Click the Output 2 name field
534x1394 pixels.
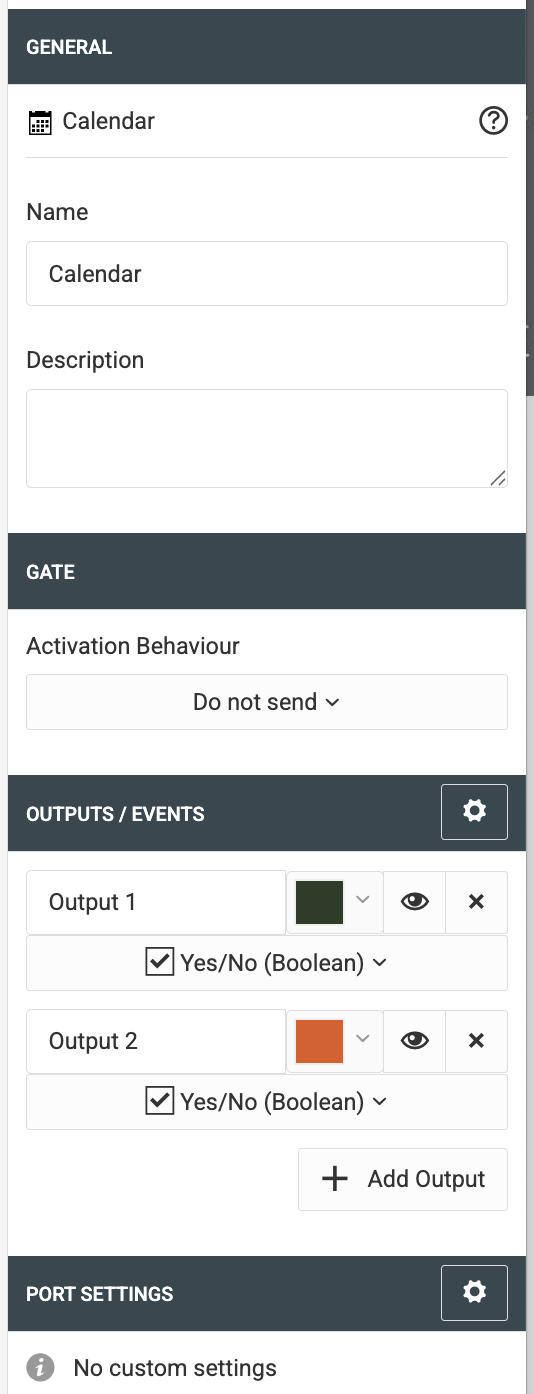tap(156, 1041)
